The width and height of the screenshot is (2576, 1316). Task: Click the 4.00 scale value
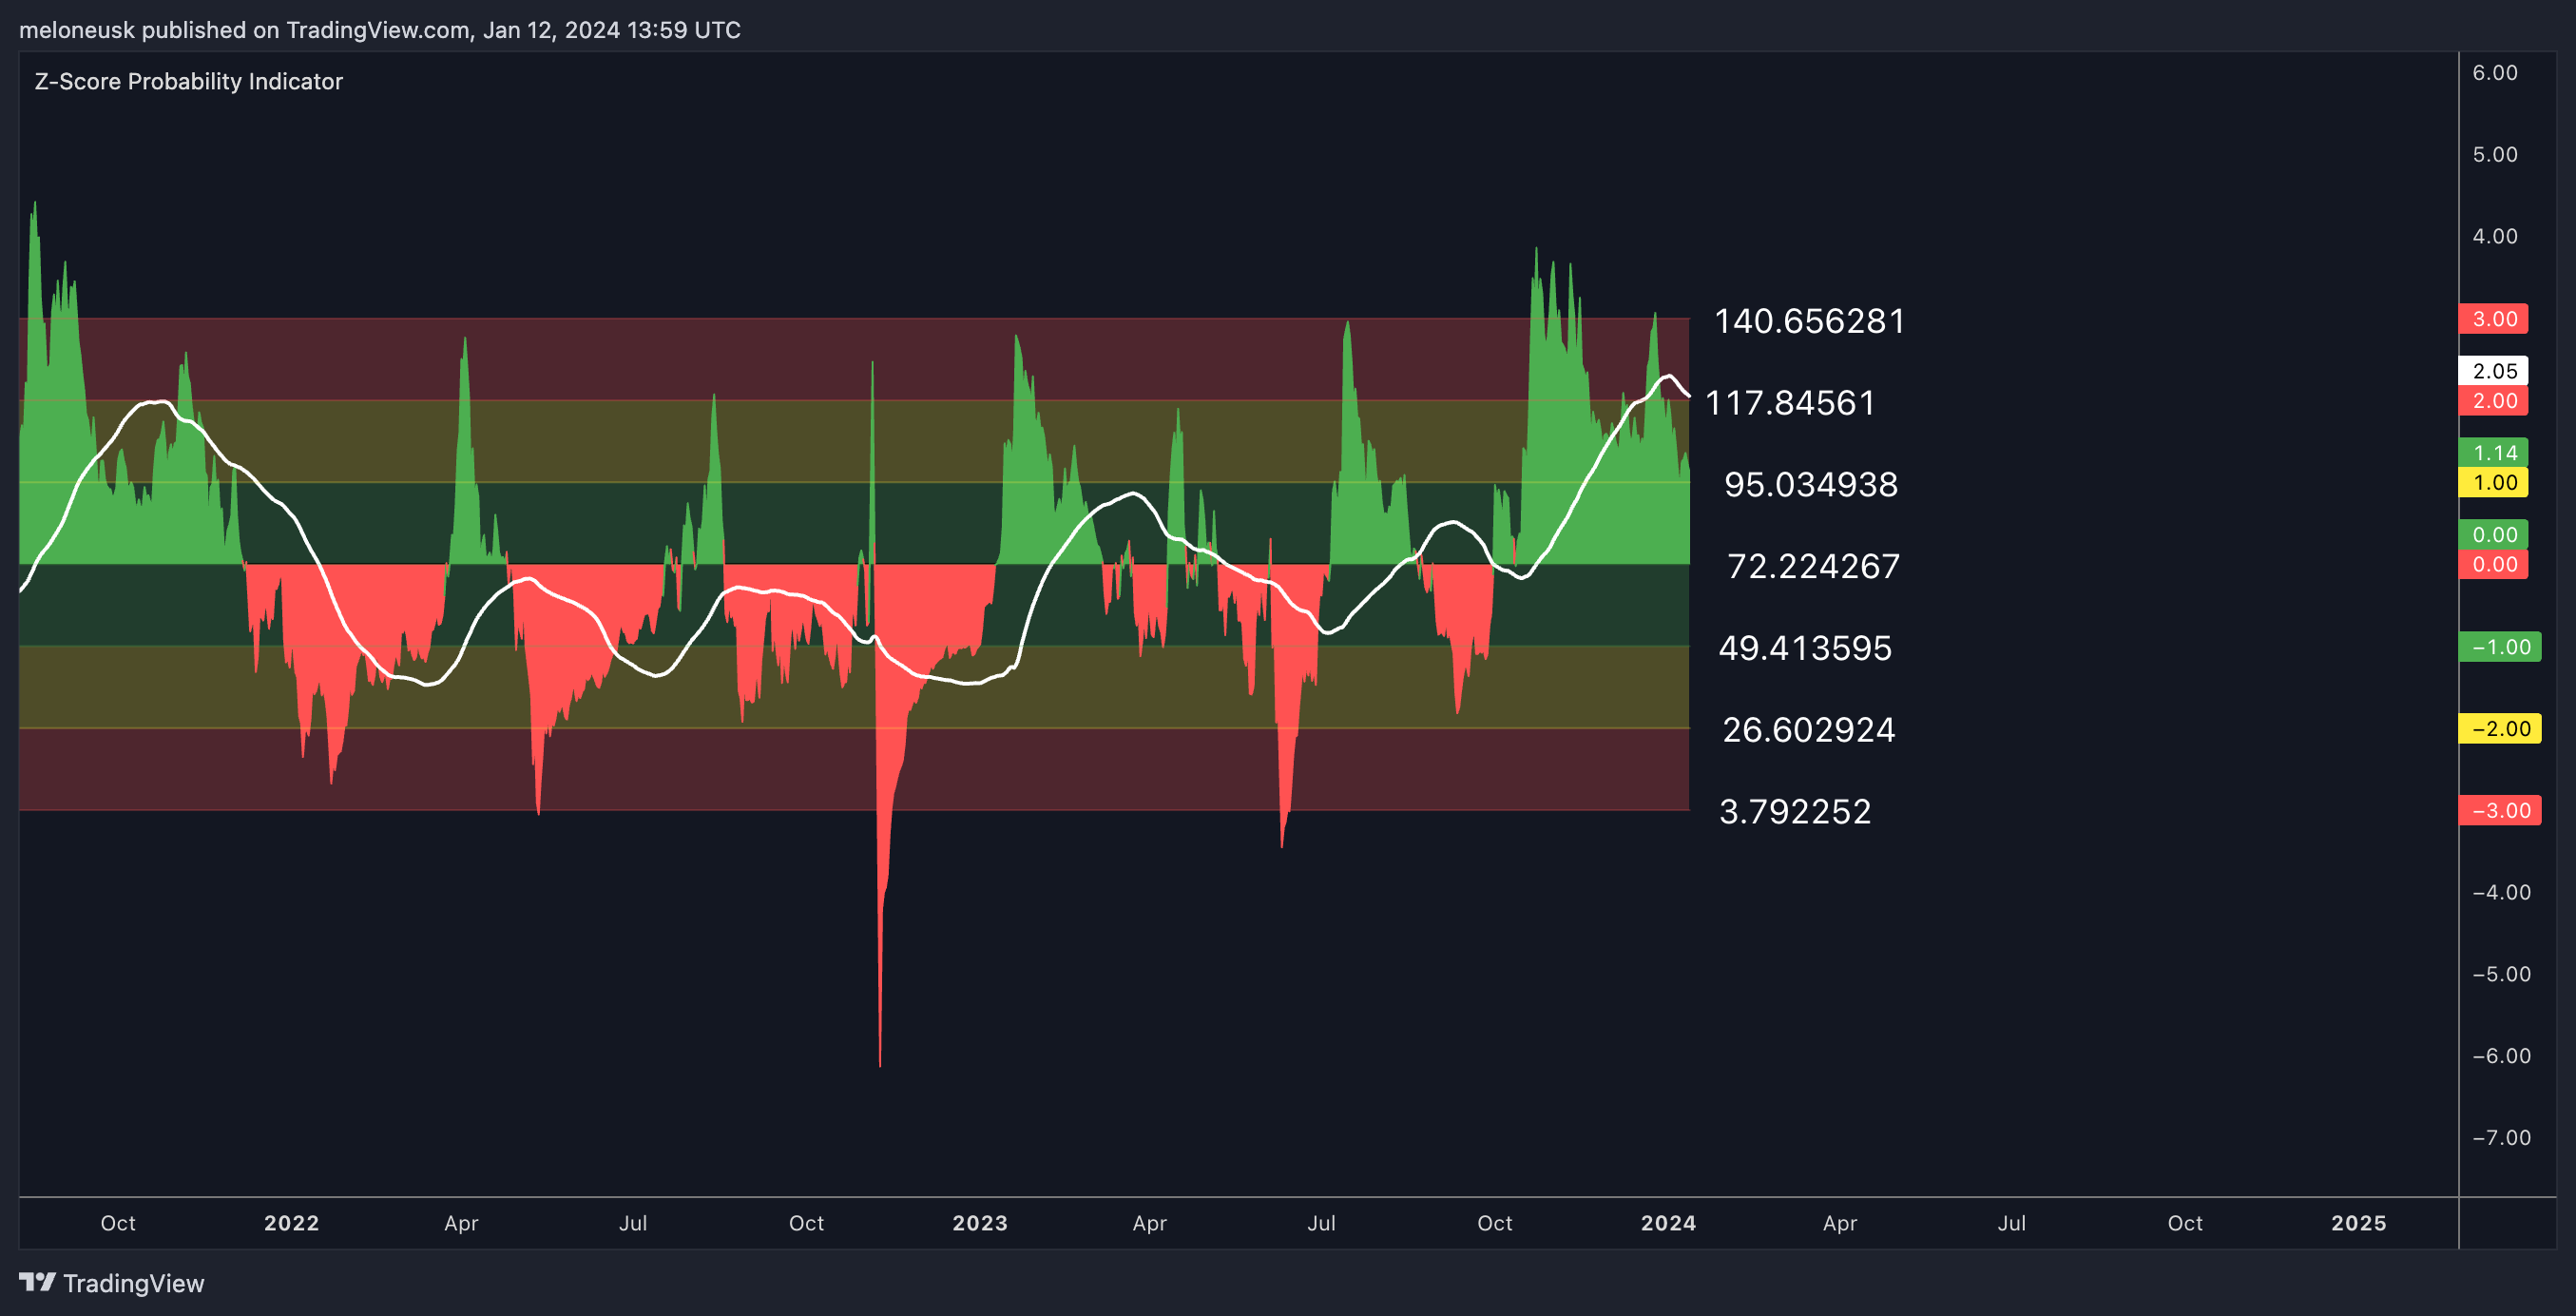coord(2494,237)
